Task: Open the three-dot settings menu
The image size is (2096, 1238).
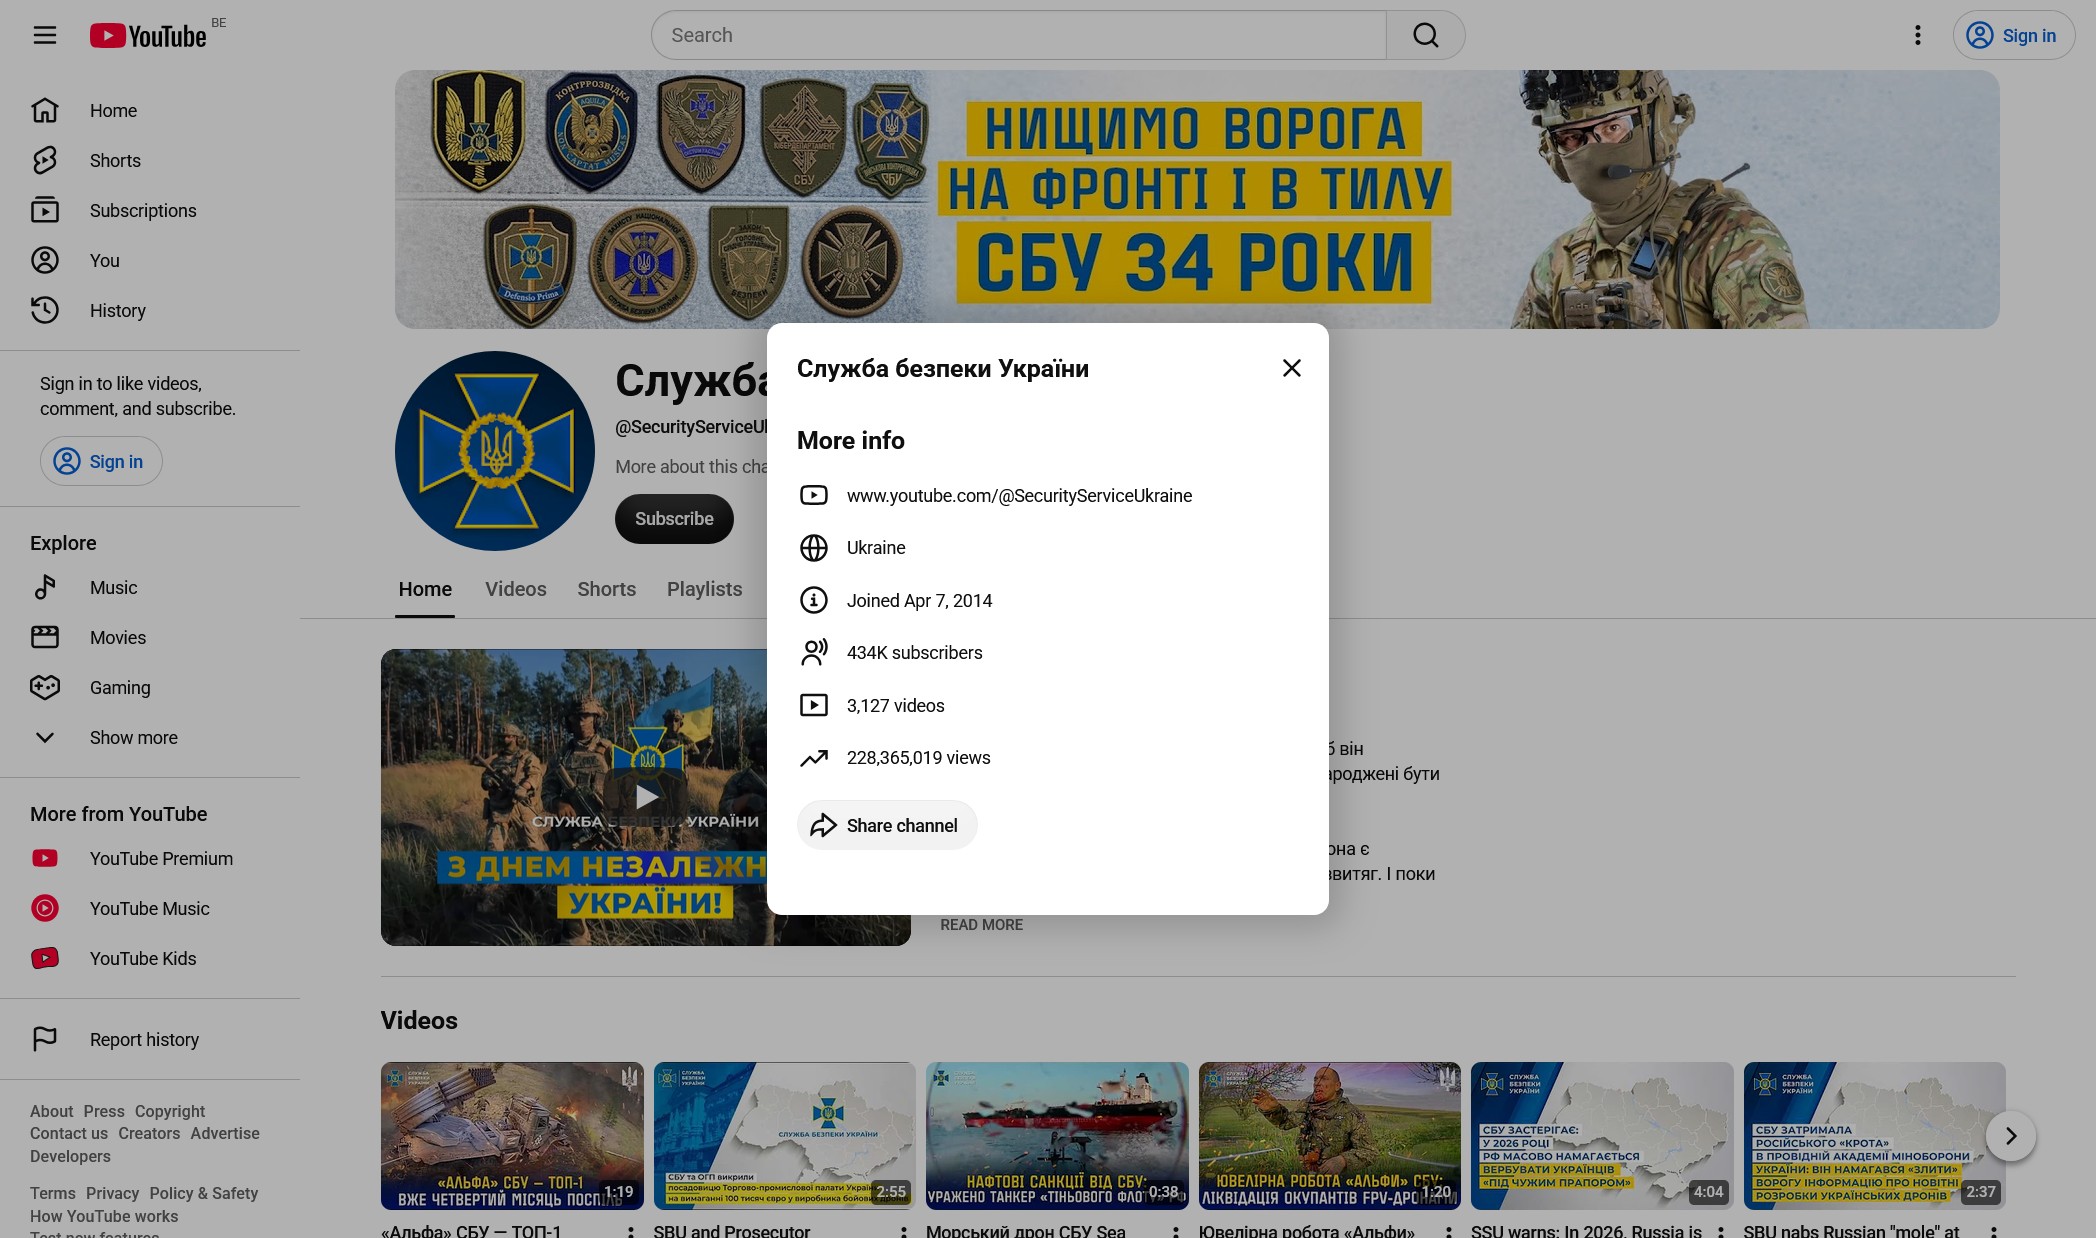Action: [x=1917, y=36]
